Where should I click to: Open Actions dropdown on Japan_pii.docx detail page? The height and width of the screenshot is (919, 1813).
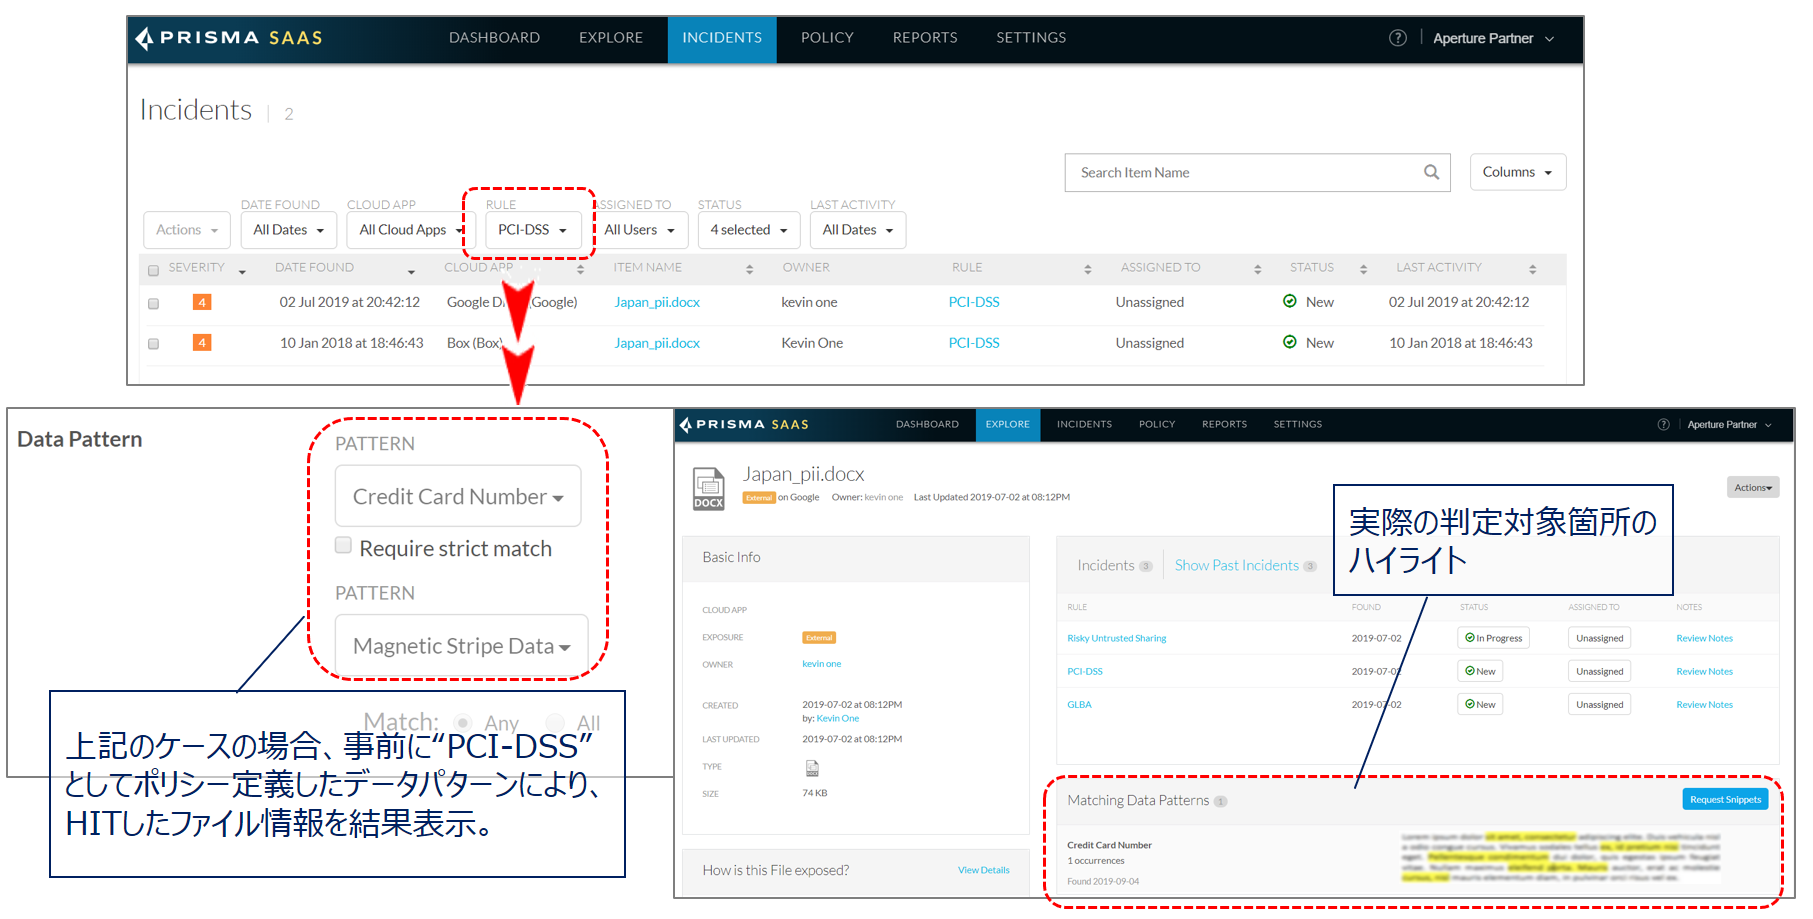tap(1753, 487)
